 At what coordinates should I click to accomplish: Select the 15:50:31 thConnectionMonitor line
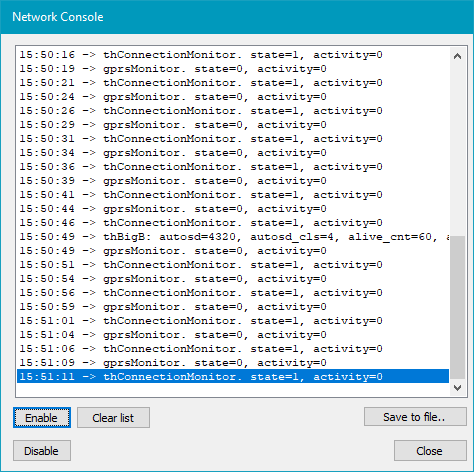233,139
